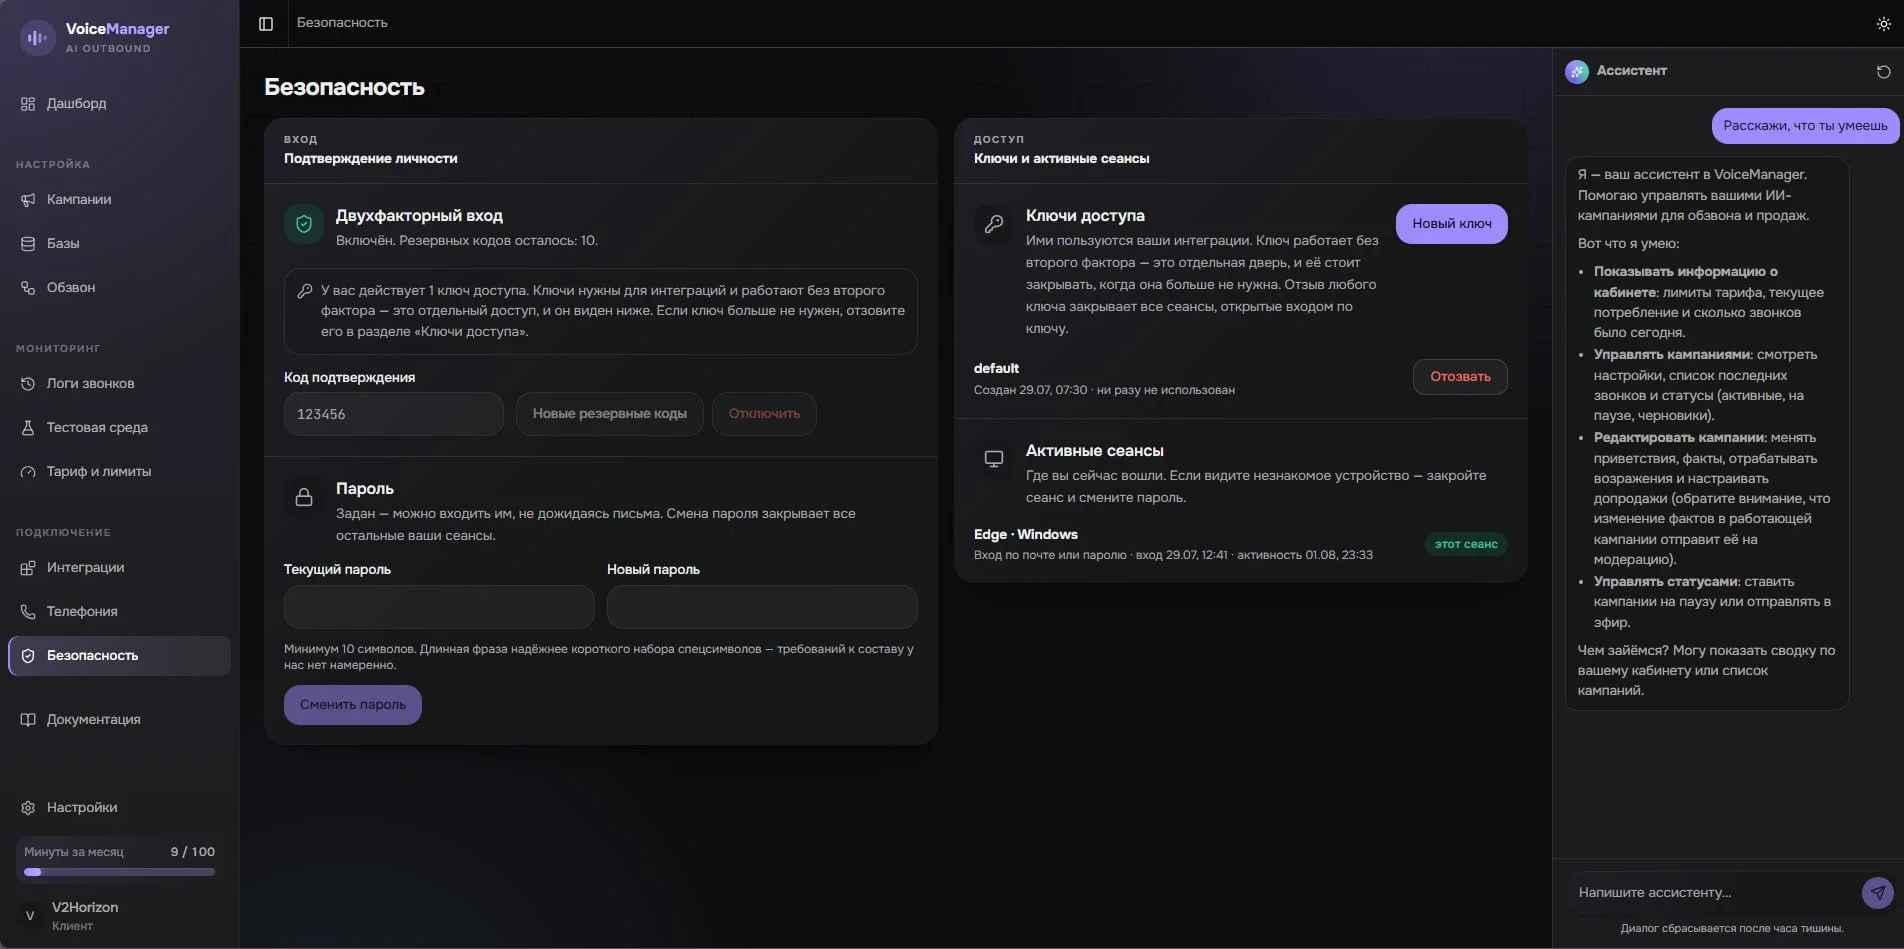The image size is (1904, 949).
Task: Click the key icon beside Ключи доступа
Action: (x=994, y=224)
